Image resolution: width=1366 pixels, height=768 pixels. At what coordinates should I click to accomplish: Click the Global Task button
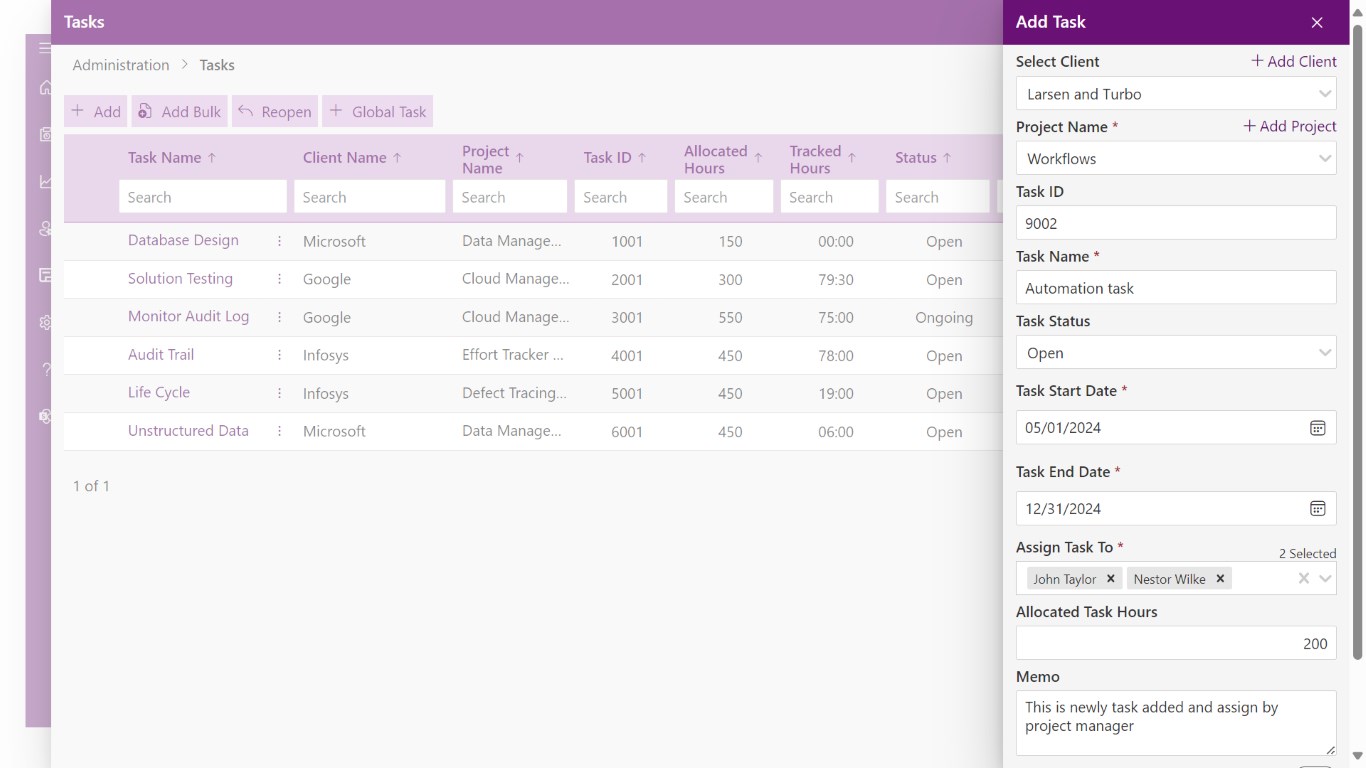378,111
